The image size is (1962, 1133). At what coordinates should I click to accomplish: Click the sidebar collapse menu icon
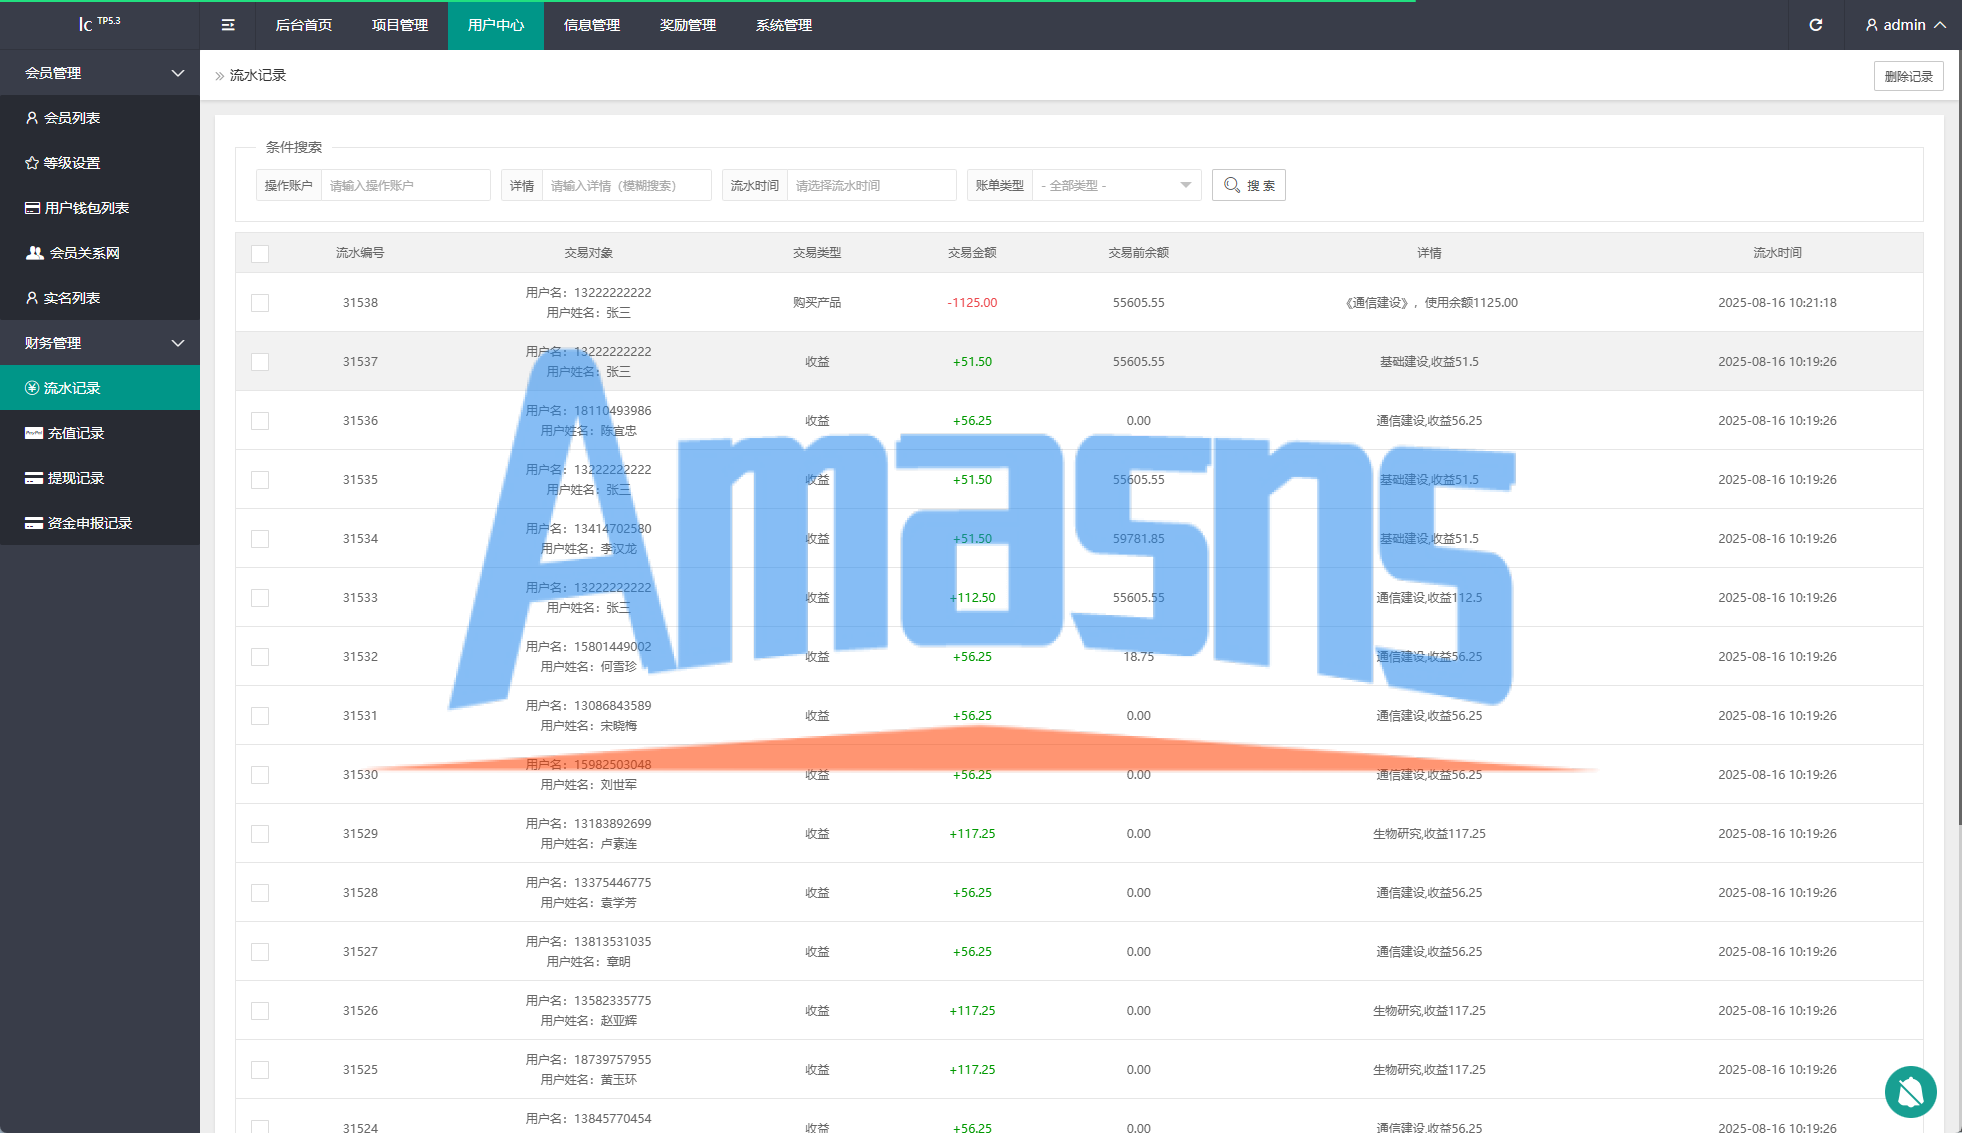tap(228, 25)
